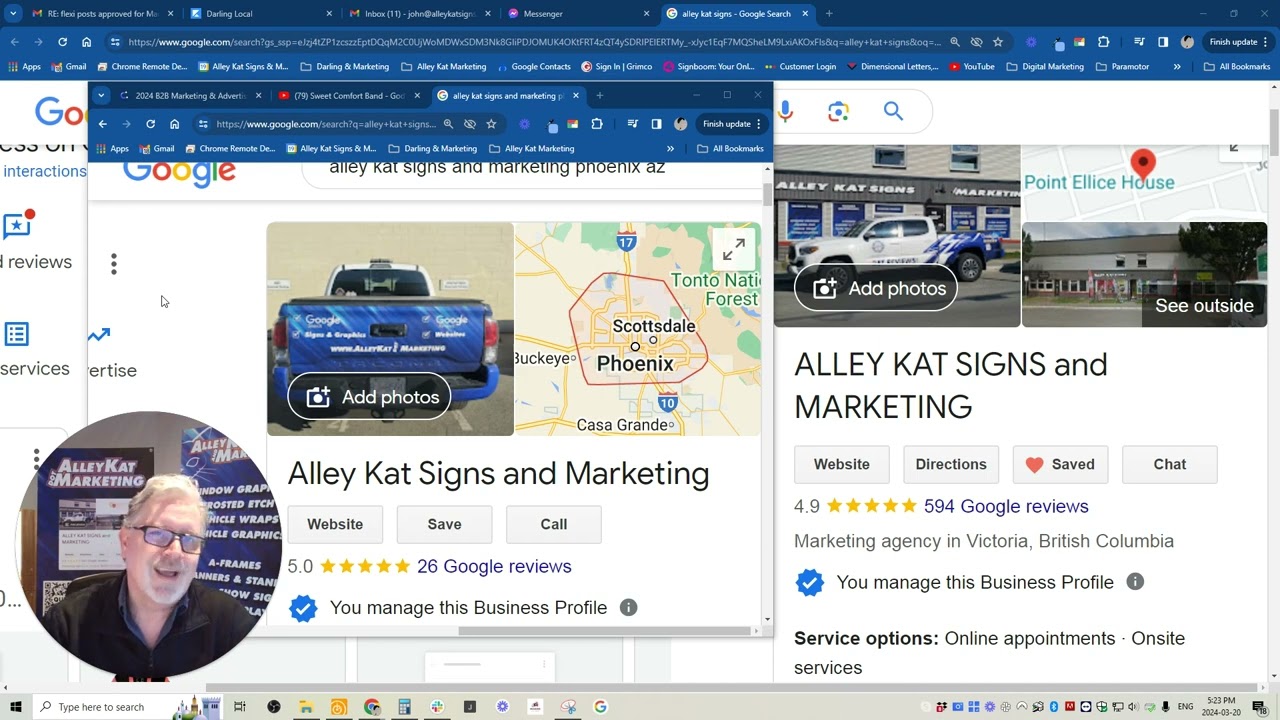Screen dimensions: 1280x720
Task: Open reviews icon with red notification dot
Action: [17, 225]
